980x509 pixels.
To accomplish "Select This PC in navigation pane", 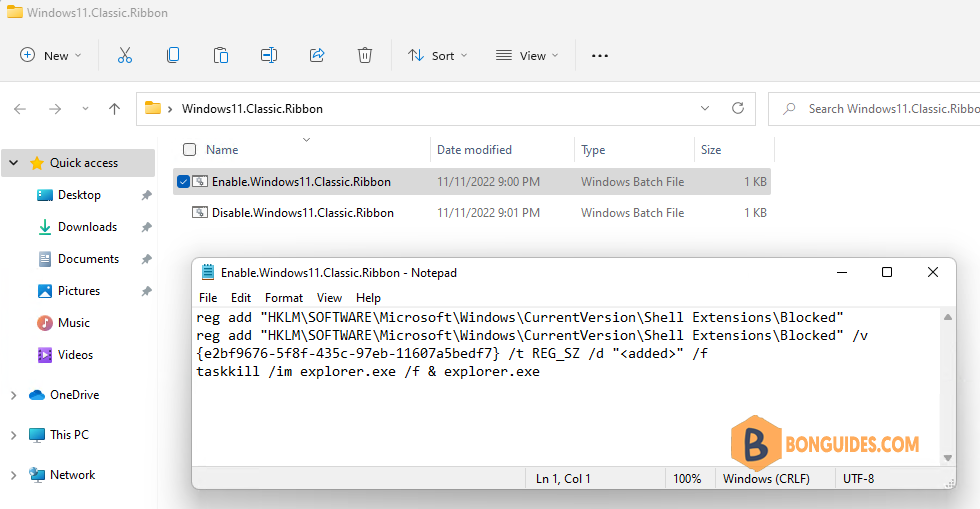I will click(x=69, y=435).
